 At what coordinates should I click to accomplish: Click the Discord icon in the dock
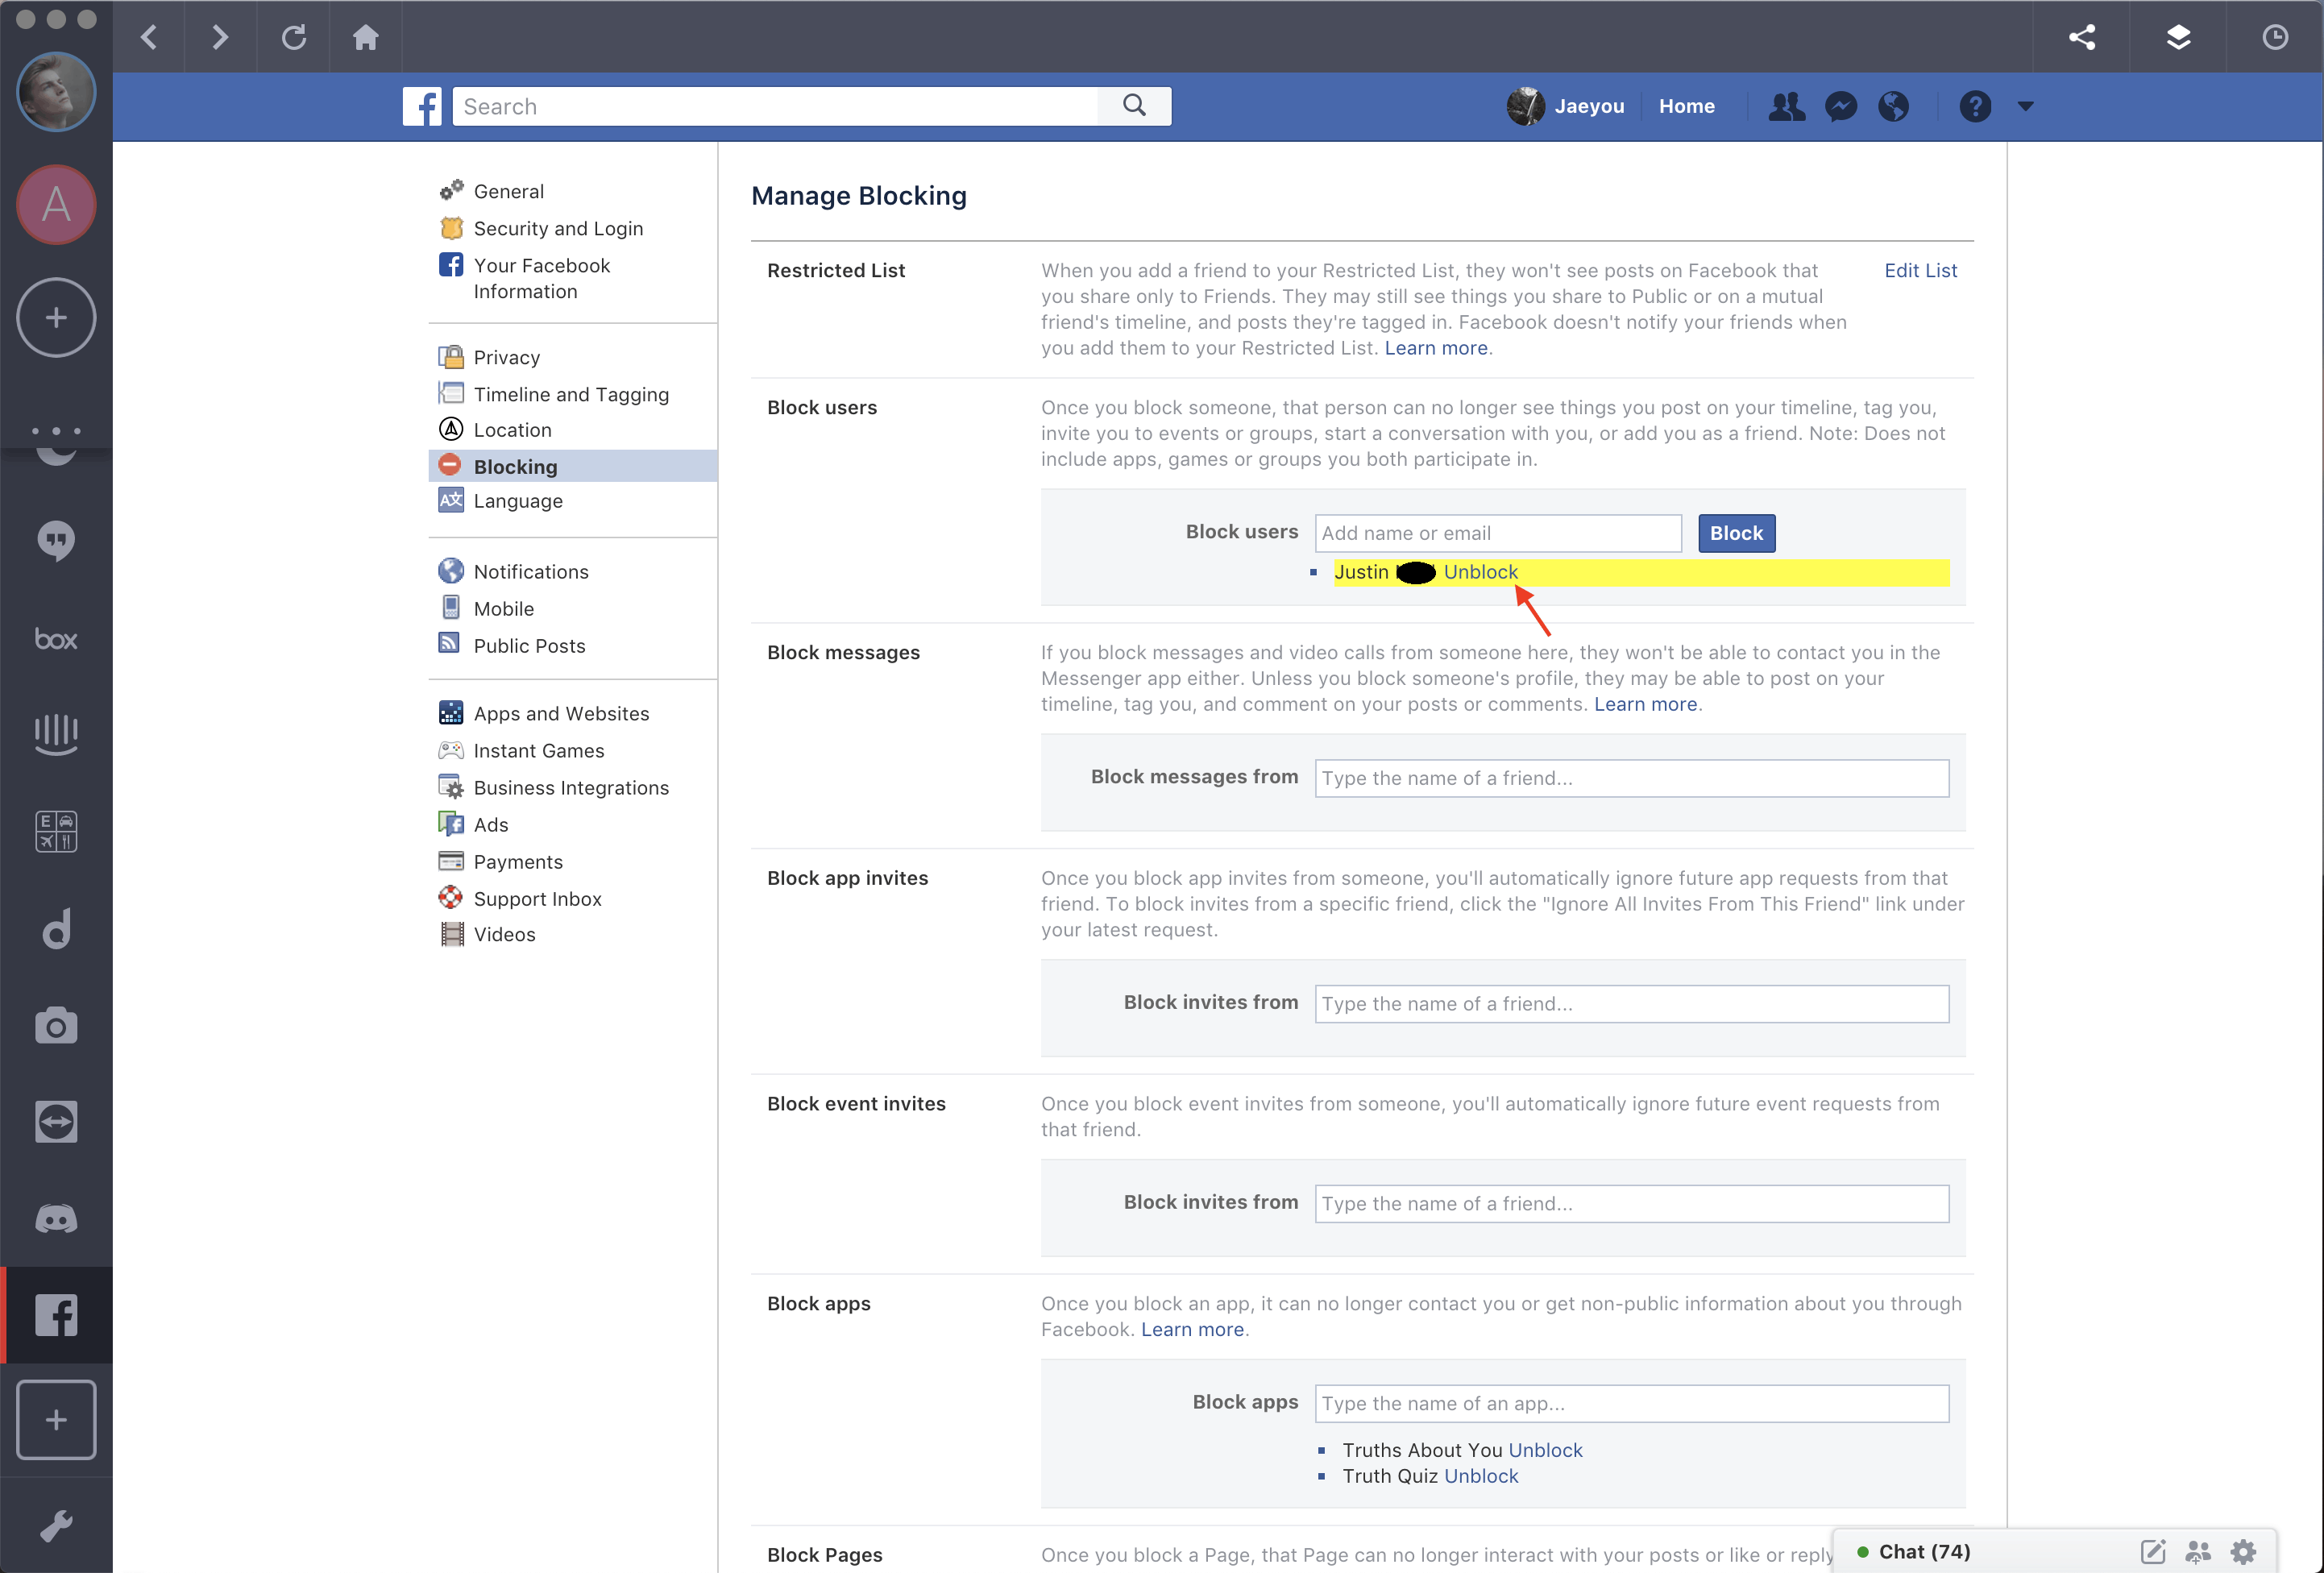pyautogui.click(x=52, y=1215)
